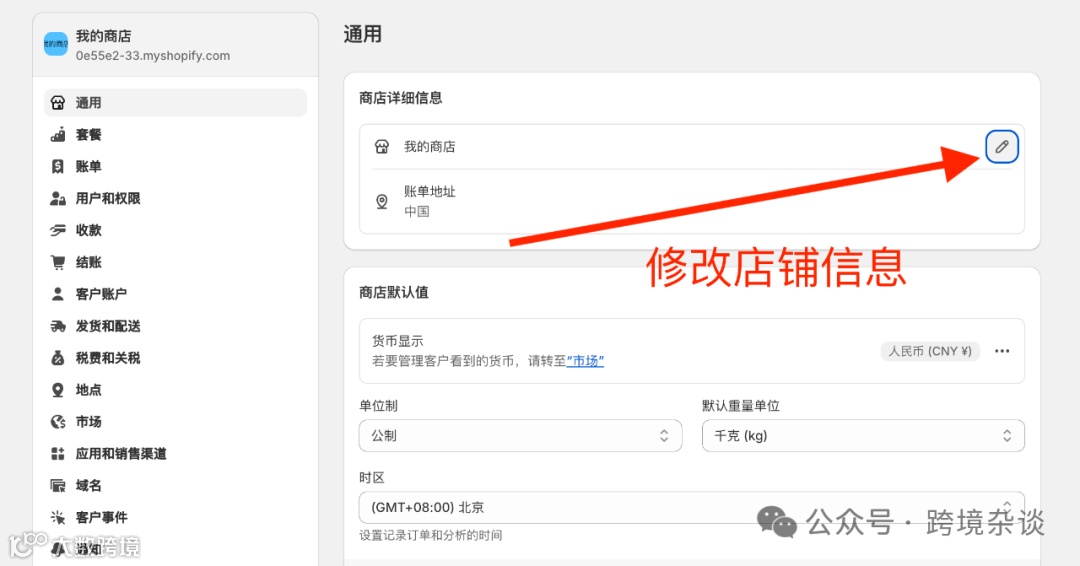Click the 税费和关税 money bag icon
1080x566 pixels.
click(58, 357)
